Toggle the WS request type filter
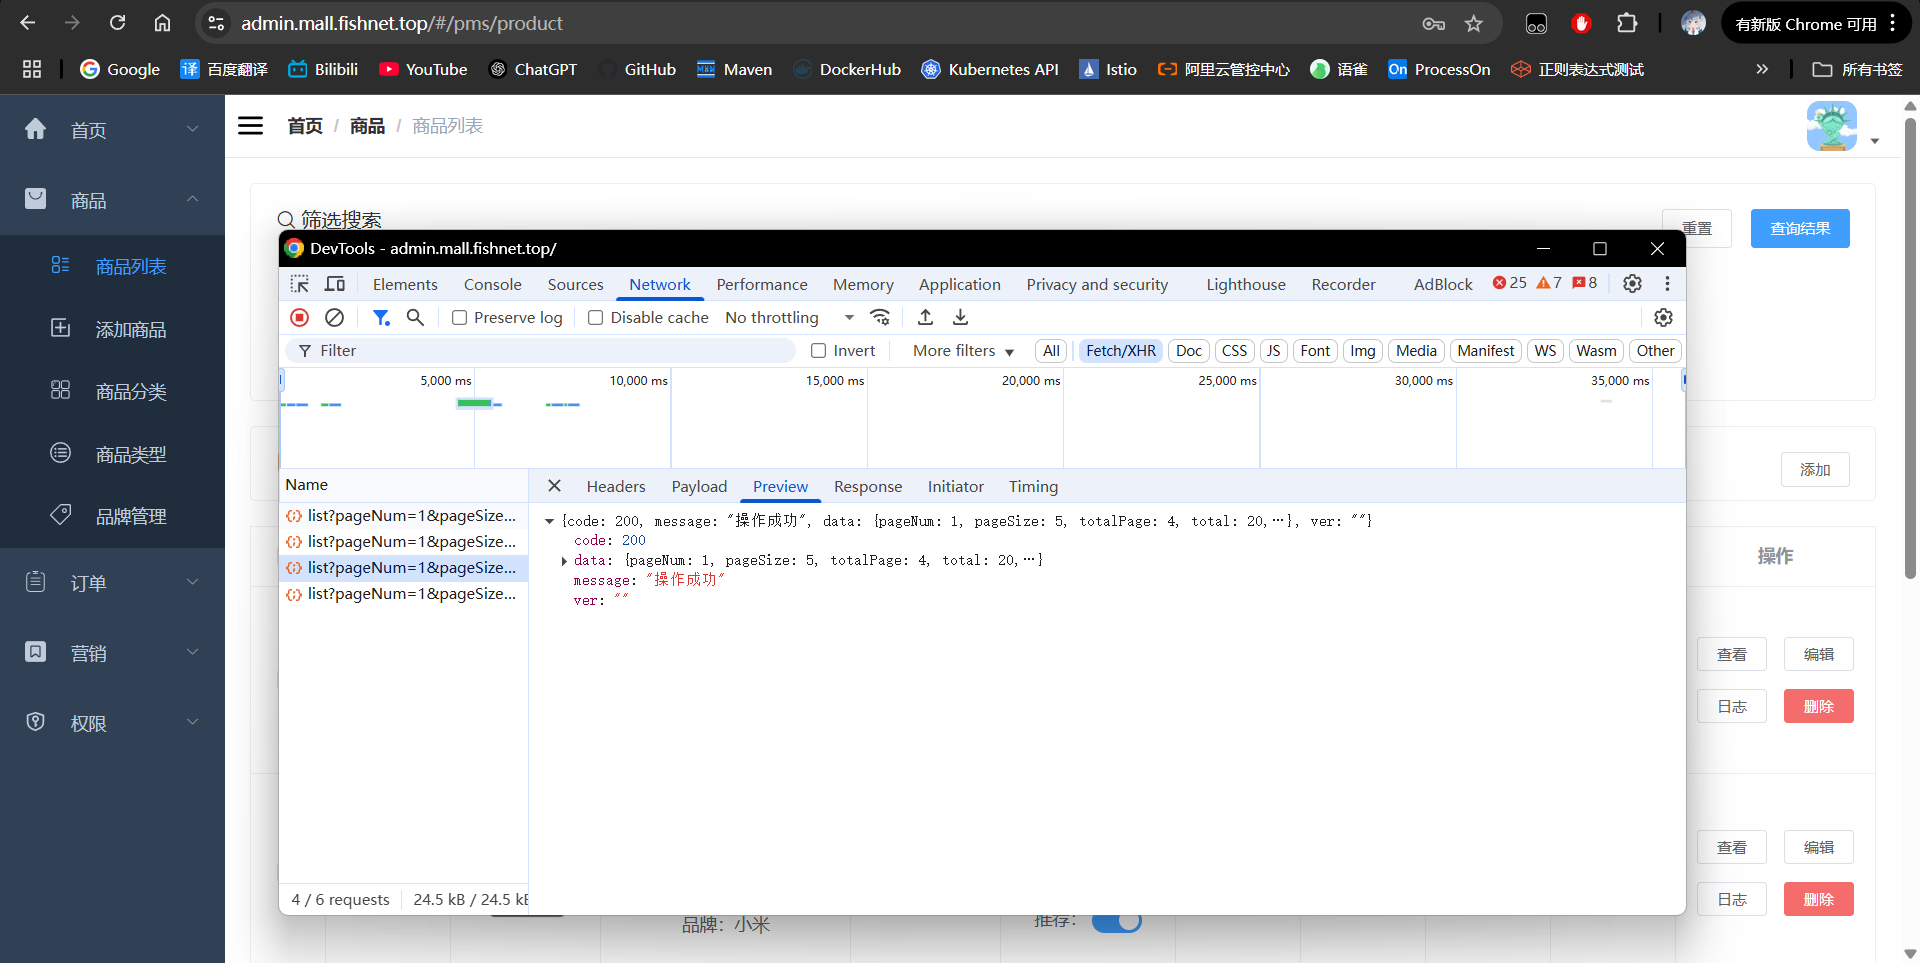The width and height of the screenshot is (1920, 963). 1545,350
